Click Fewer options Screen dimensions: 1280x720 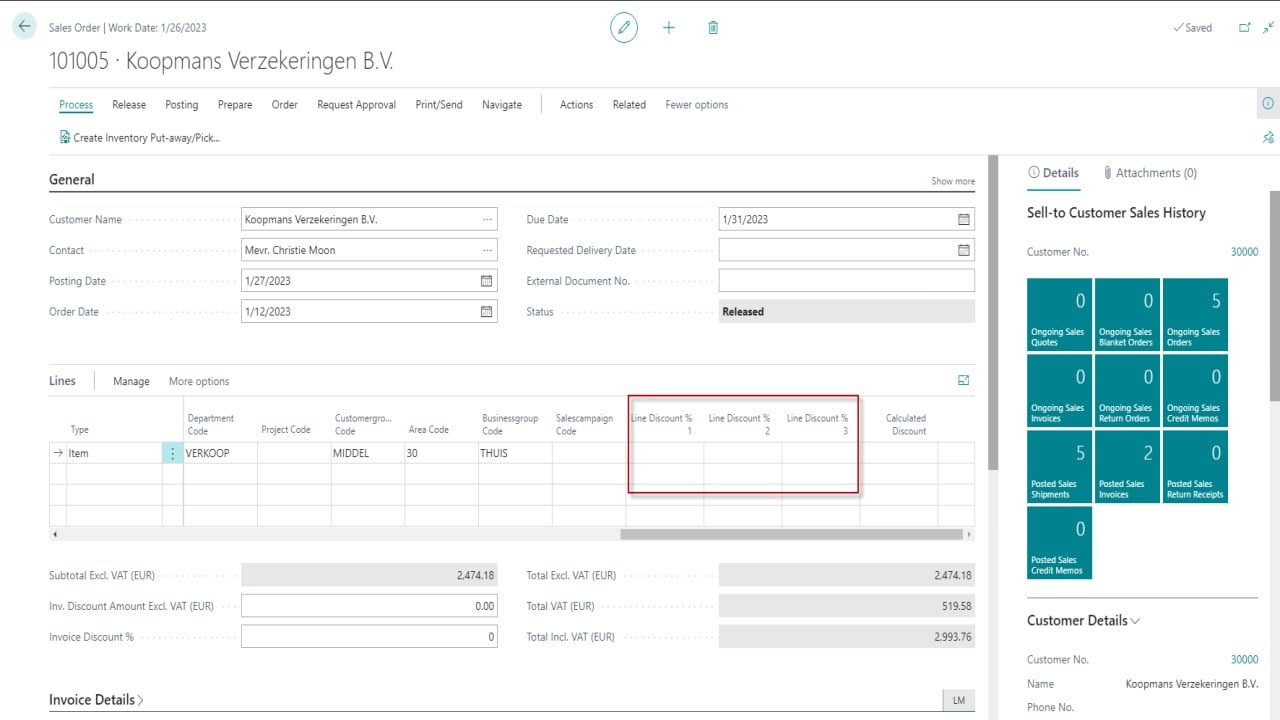(x=697, y=105)
